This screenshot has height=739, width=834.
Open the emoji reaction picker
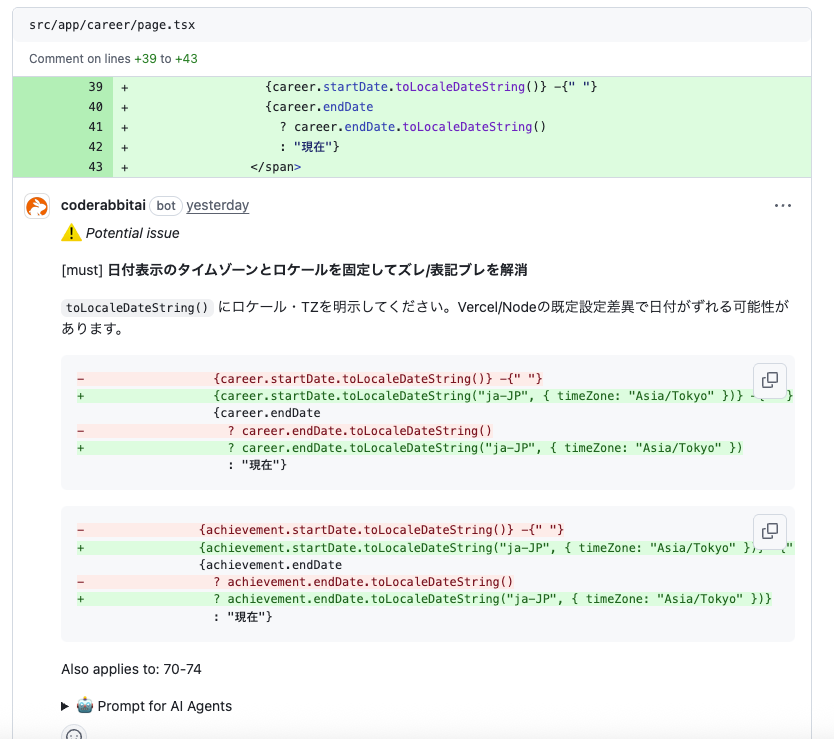click(x=73, y=733)
